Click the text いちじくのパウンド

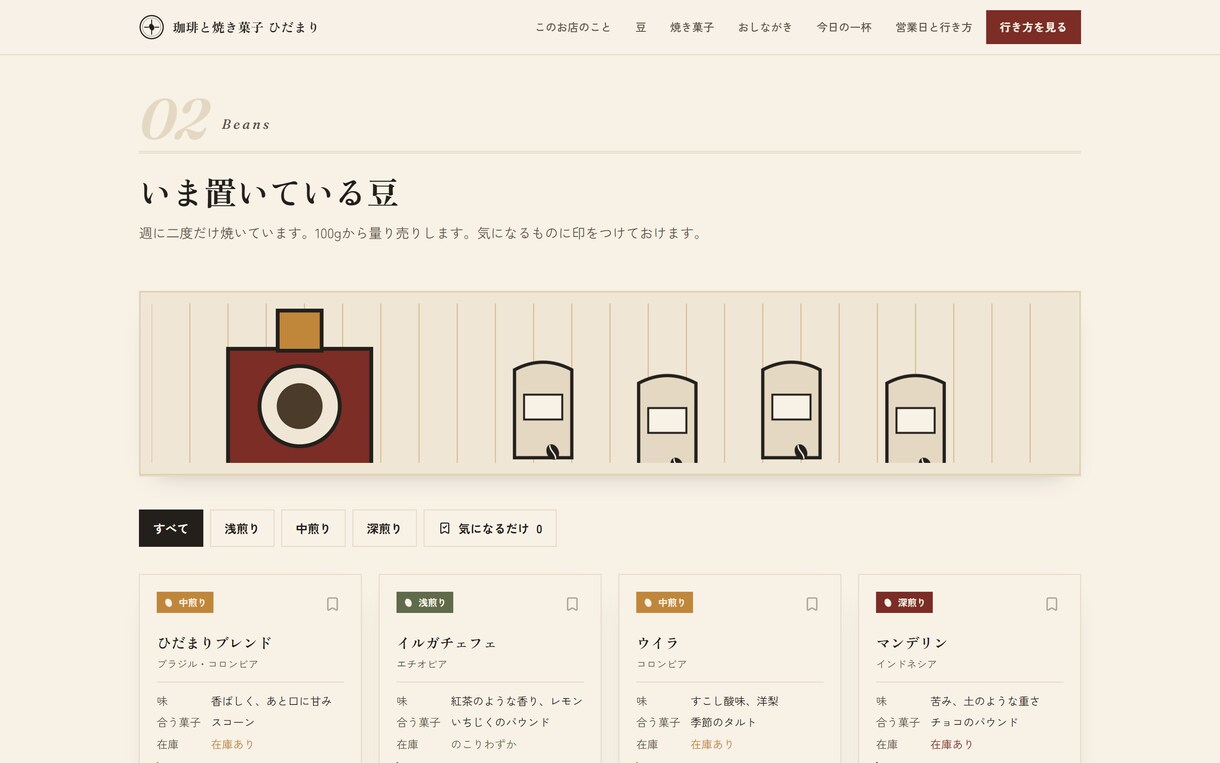click(501, 722)
